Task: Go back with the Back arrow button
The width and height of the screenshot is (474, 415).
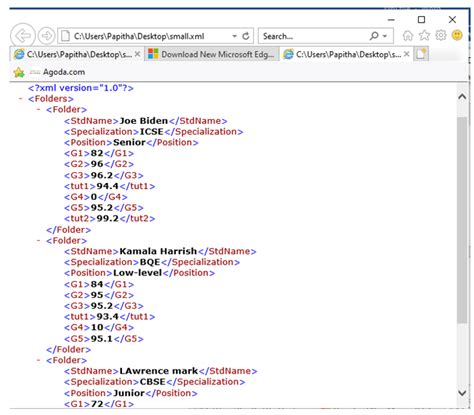Action: 23,35
